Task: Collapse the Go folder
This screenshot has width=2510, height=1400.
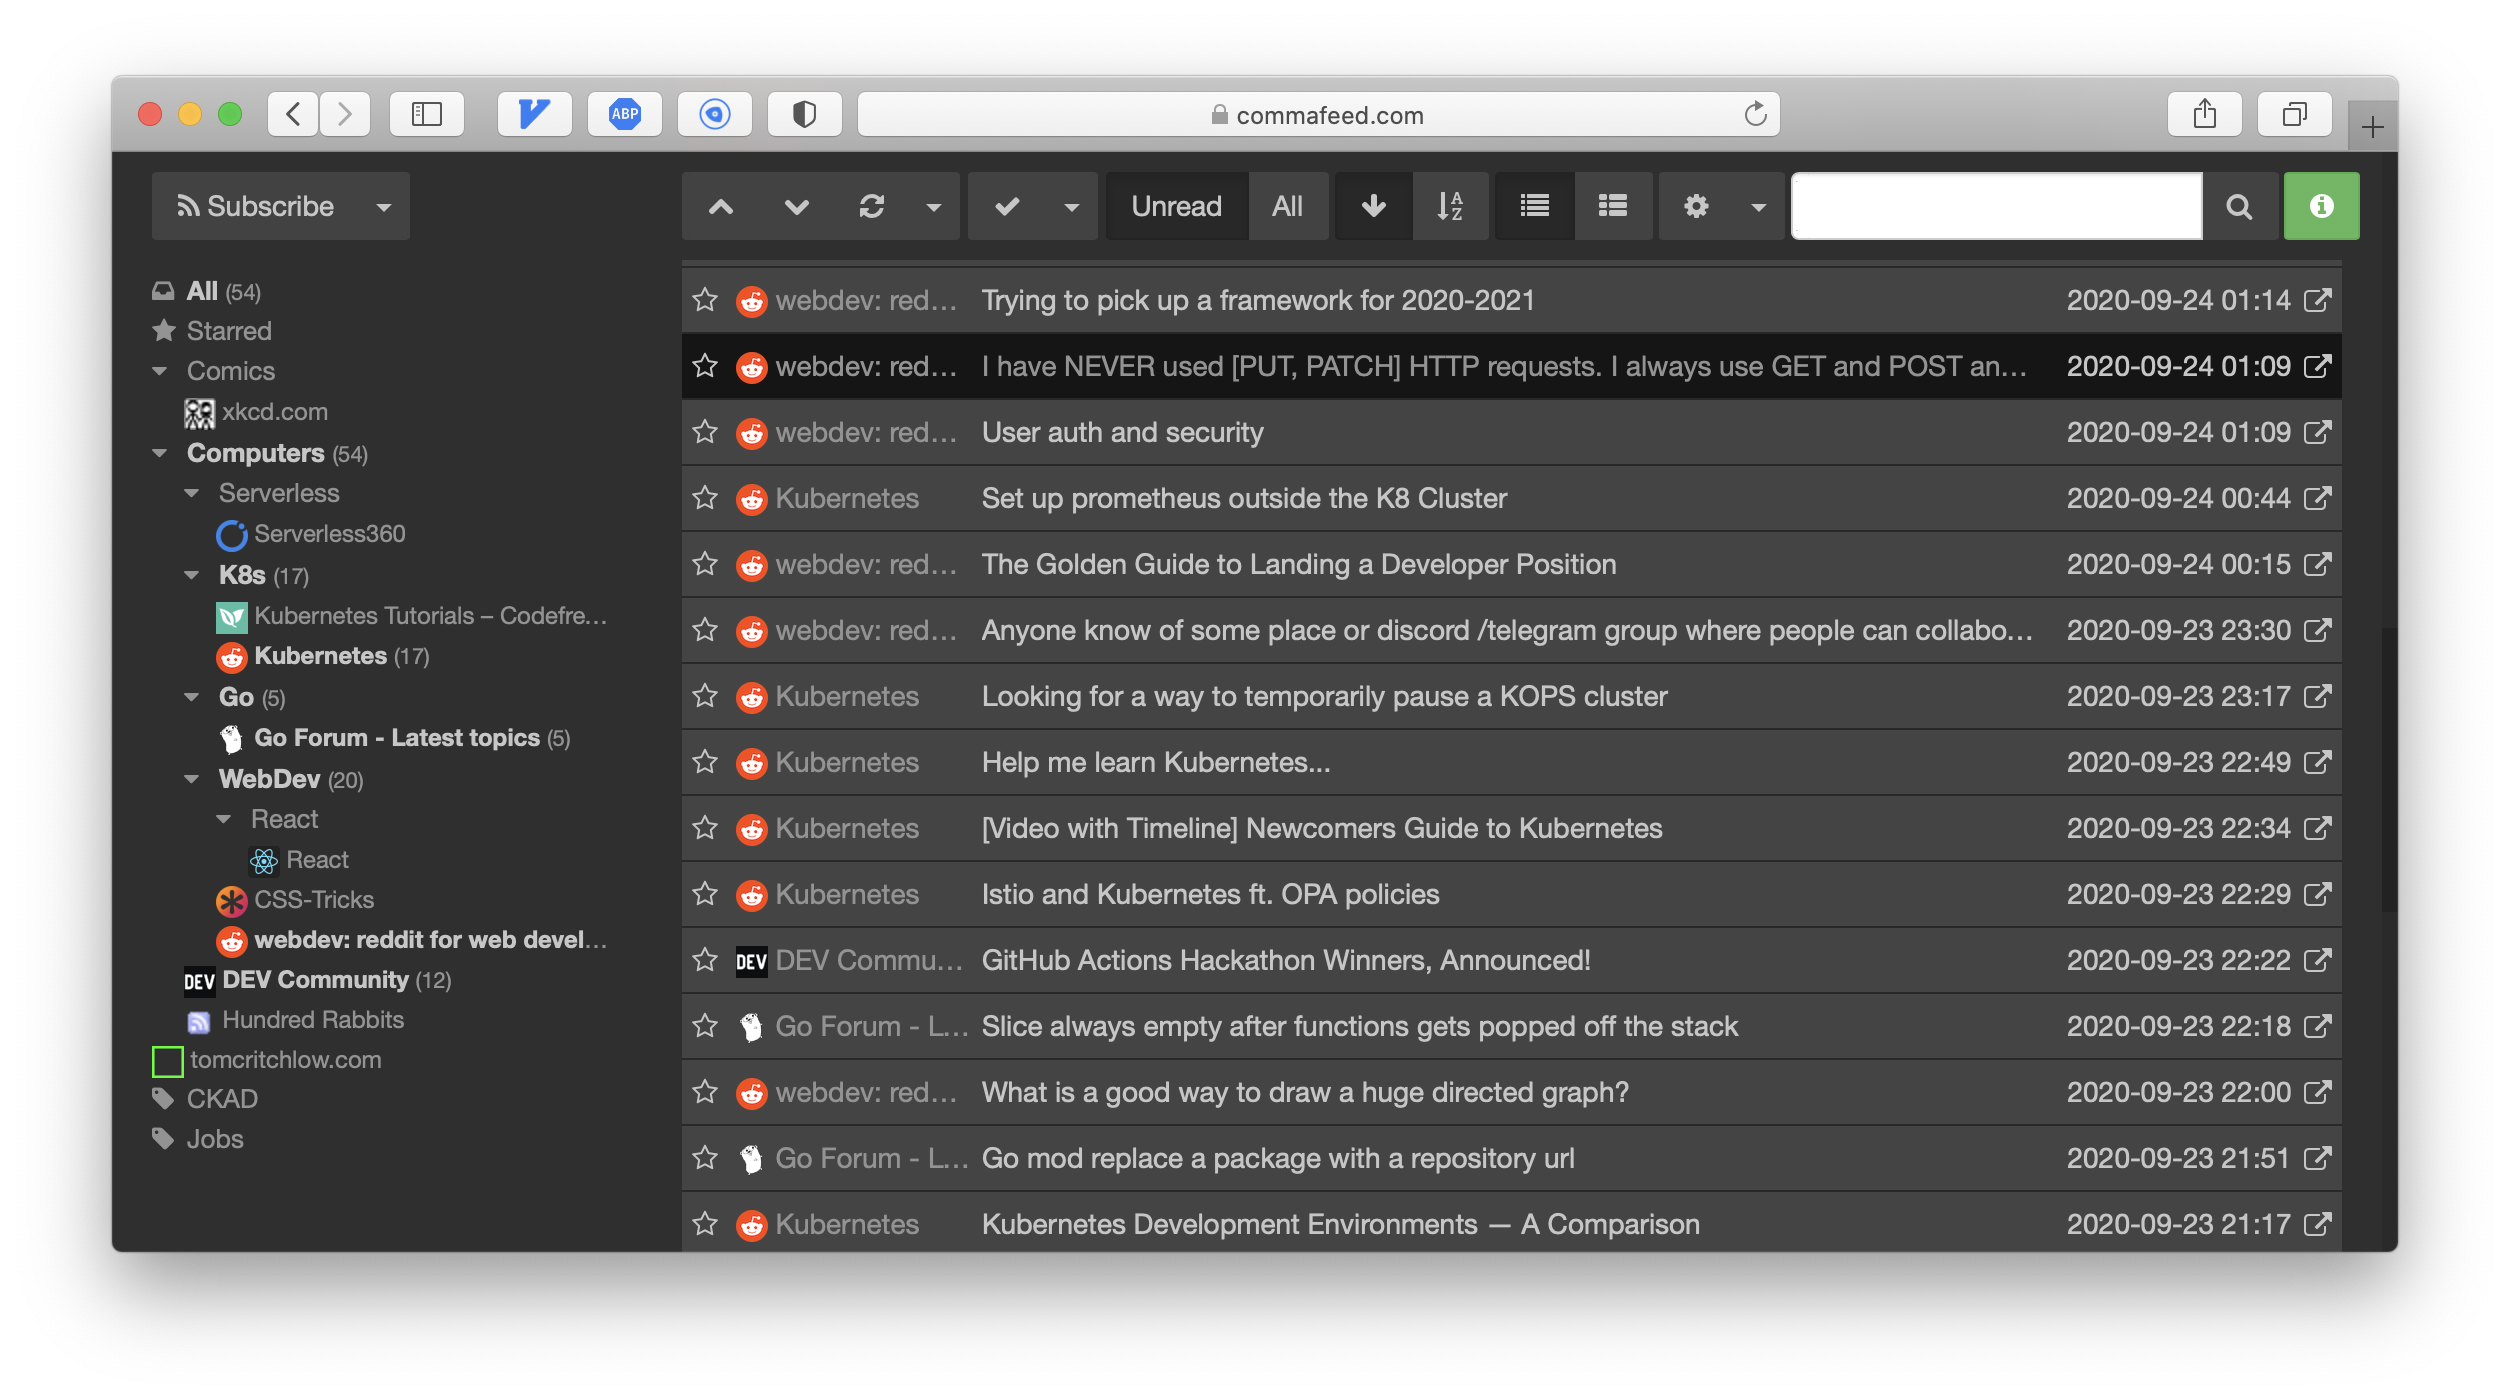Action: click(x=191, y=697)
